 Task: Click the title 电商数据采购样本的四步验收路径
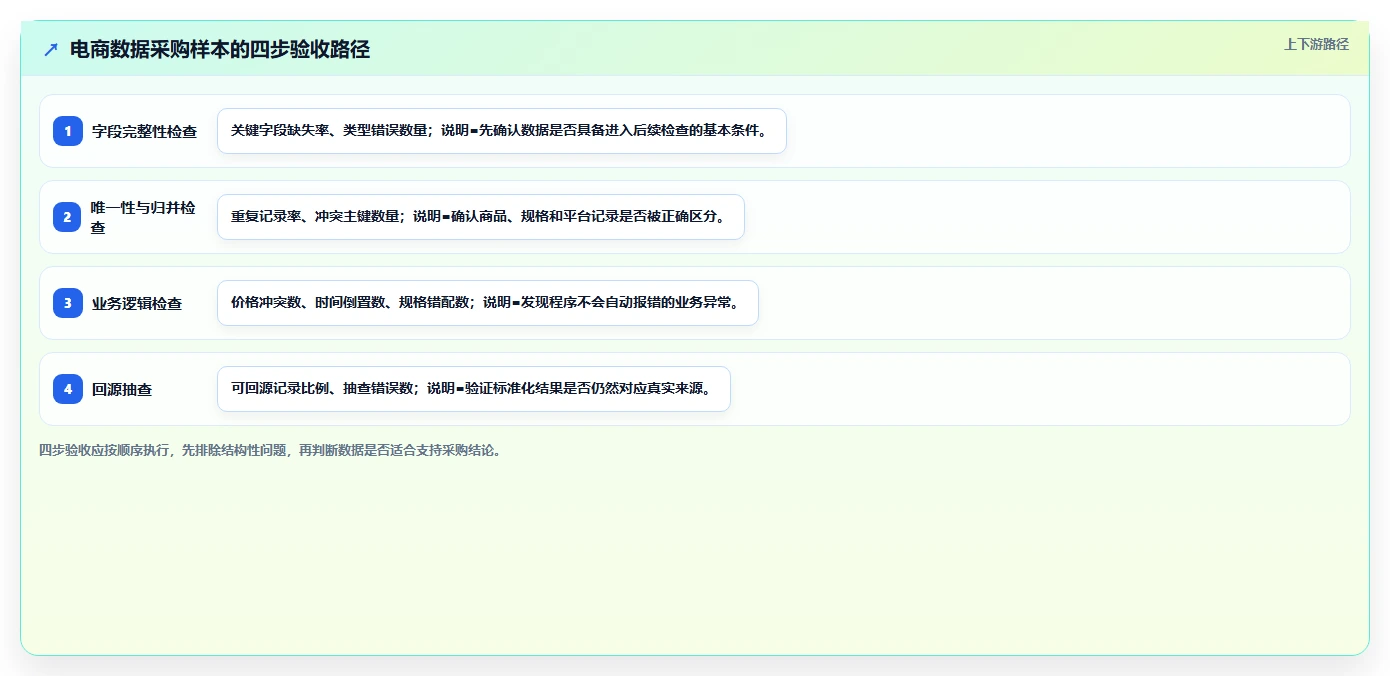(x=220, y=50)
